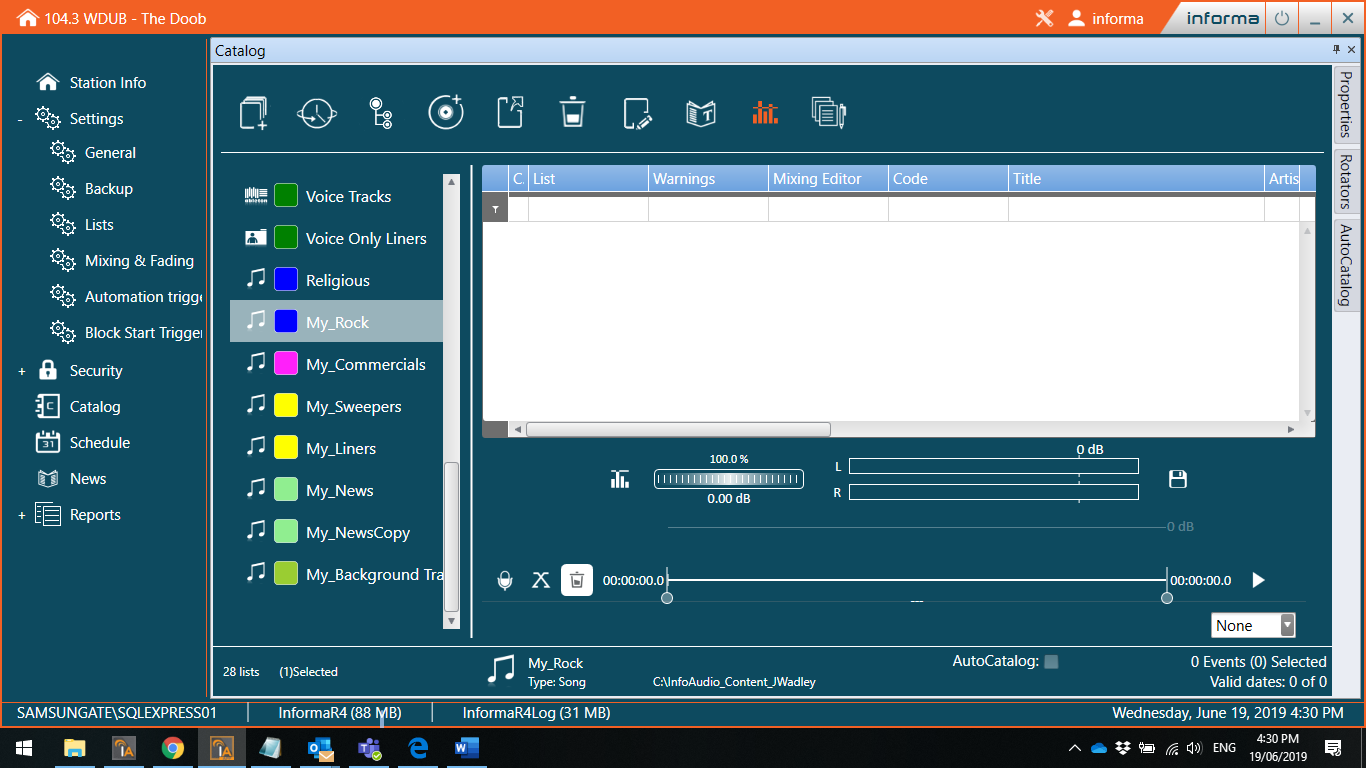Save audio changes with the disk icon
The width and height of the screenshot is (1366, 768).
pyautogui.click(x=1177, y=478)
